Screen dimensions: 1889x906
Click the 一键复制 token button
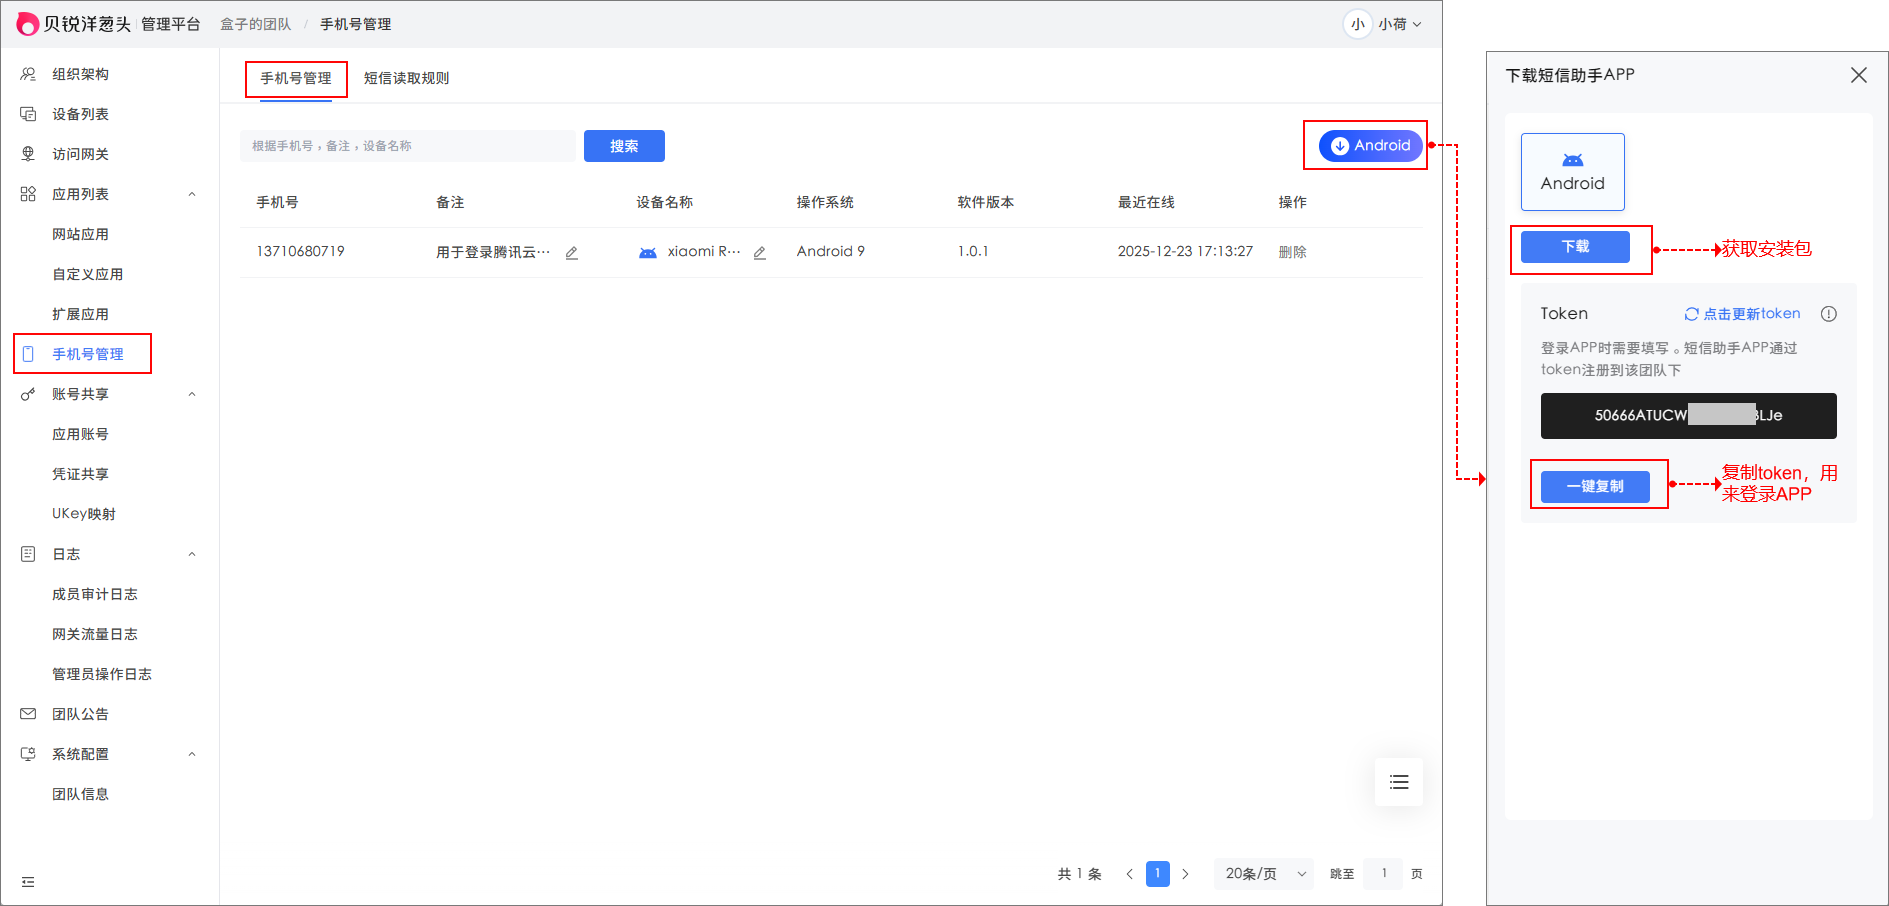(x=1595, y=486)
